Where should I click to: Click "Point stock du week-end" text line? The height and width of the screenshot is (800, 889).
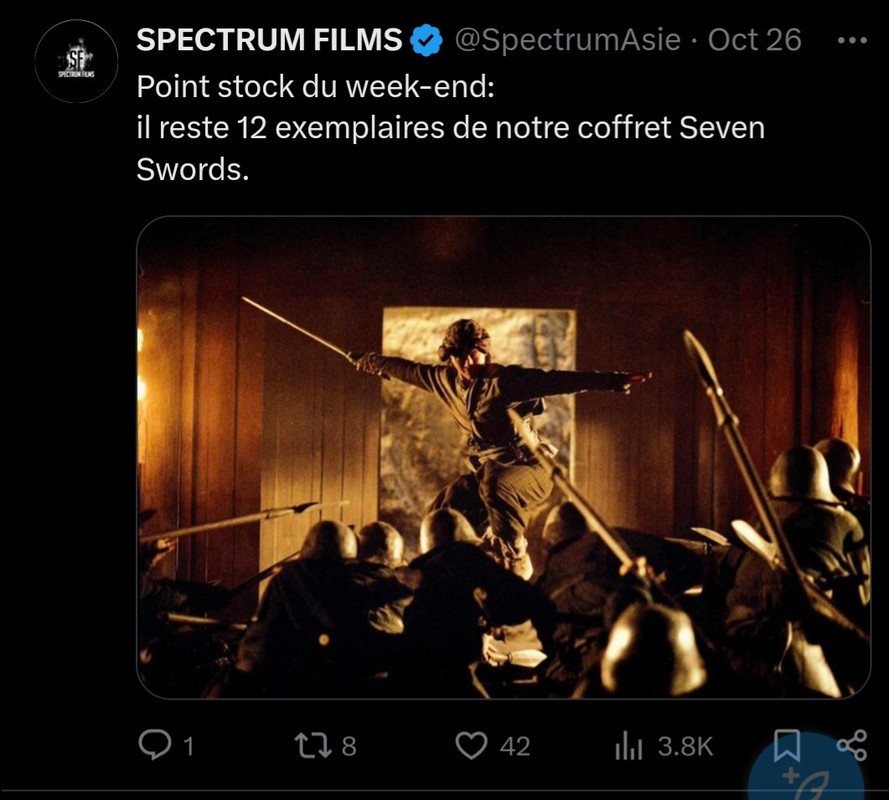coord(316,87)
